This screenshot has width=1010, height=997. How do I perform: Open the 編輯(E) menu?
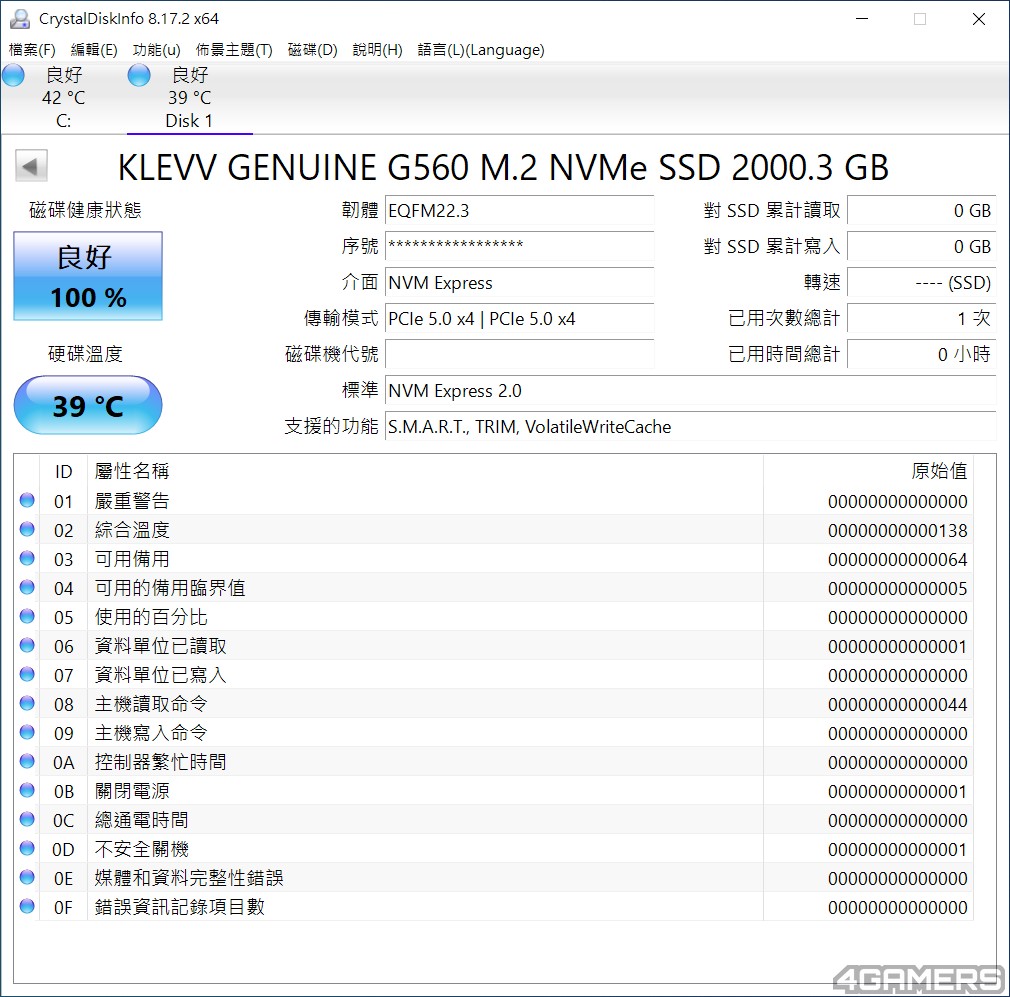(x=94, y=50)
